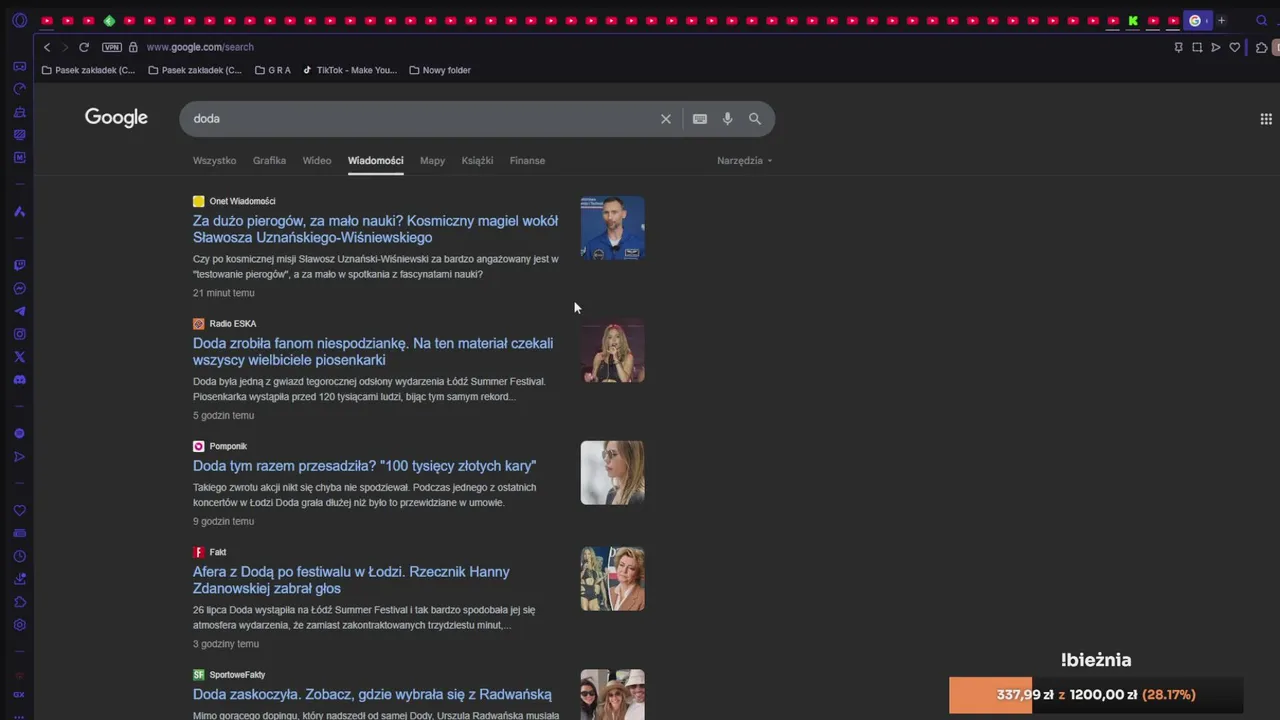
Task: Click the pin icon in address bar
Action: 1178,47
